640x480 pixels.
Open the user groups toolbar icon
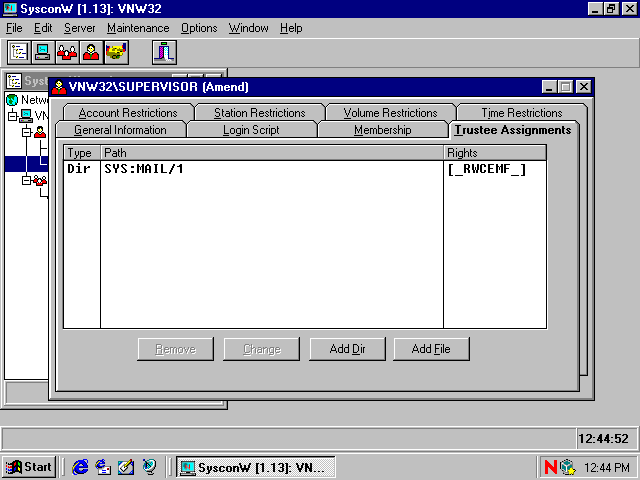67,52
